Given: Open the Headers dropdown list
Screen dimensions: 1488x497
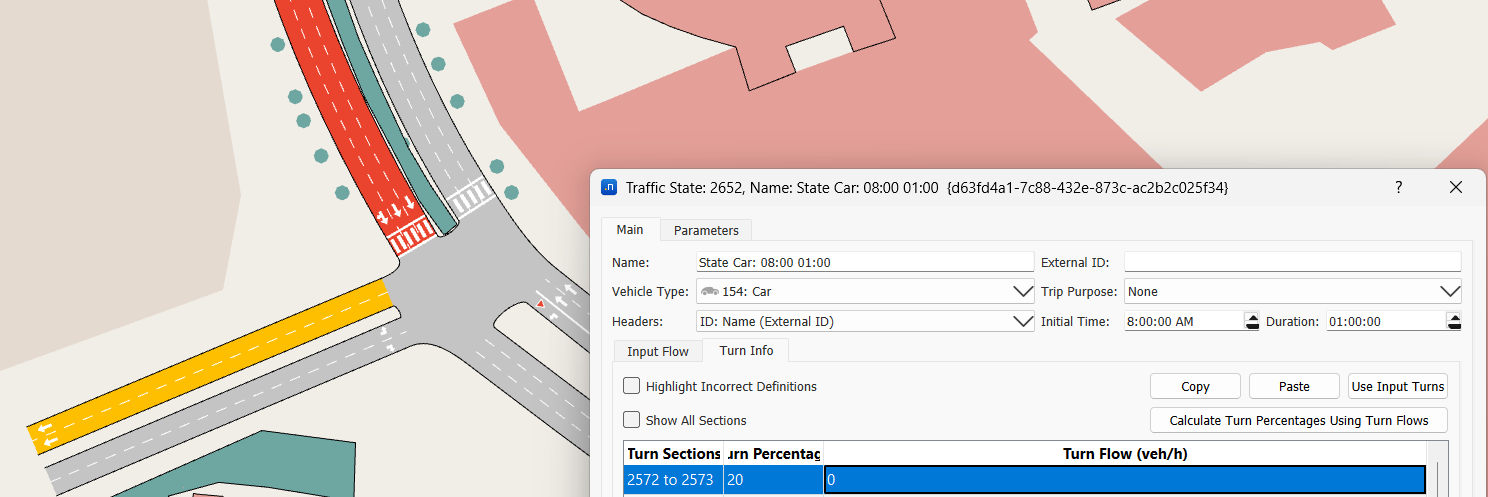Looking at the screenshot, I should click(1022, 322).
